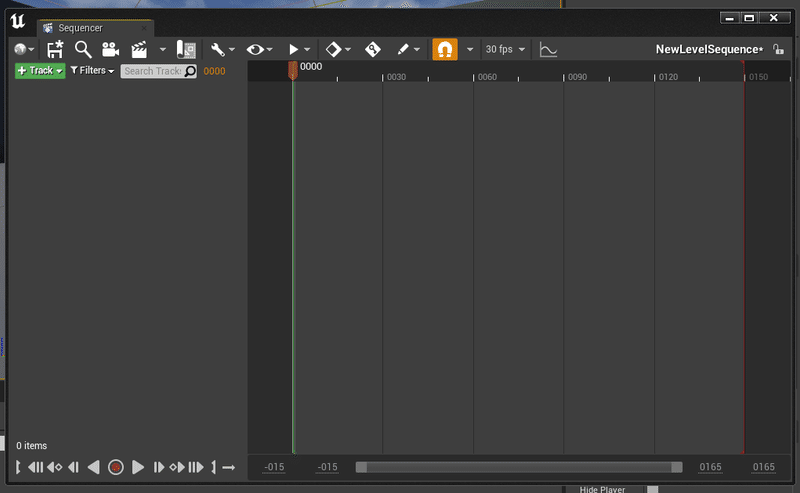Create a new camera with the camera icon

coord(110,49)
